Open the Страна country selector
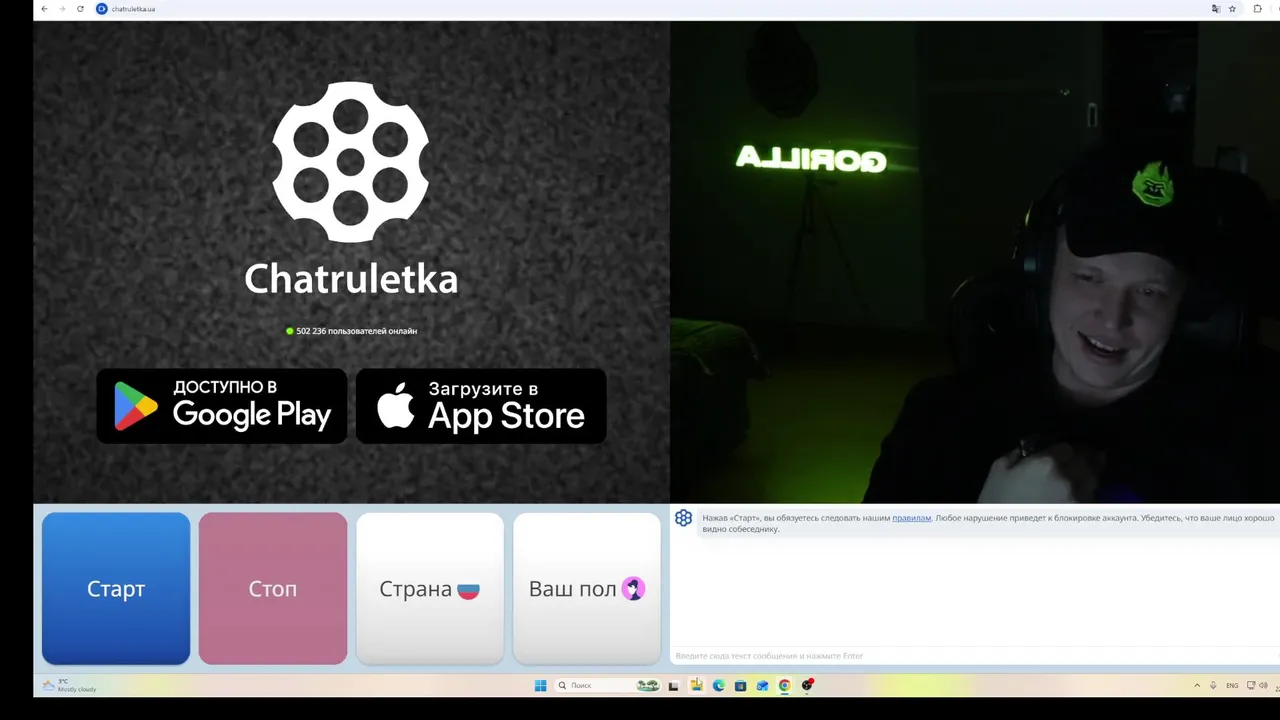The height and width of the screenshot is (720, 1280). coord(430,588)
